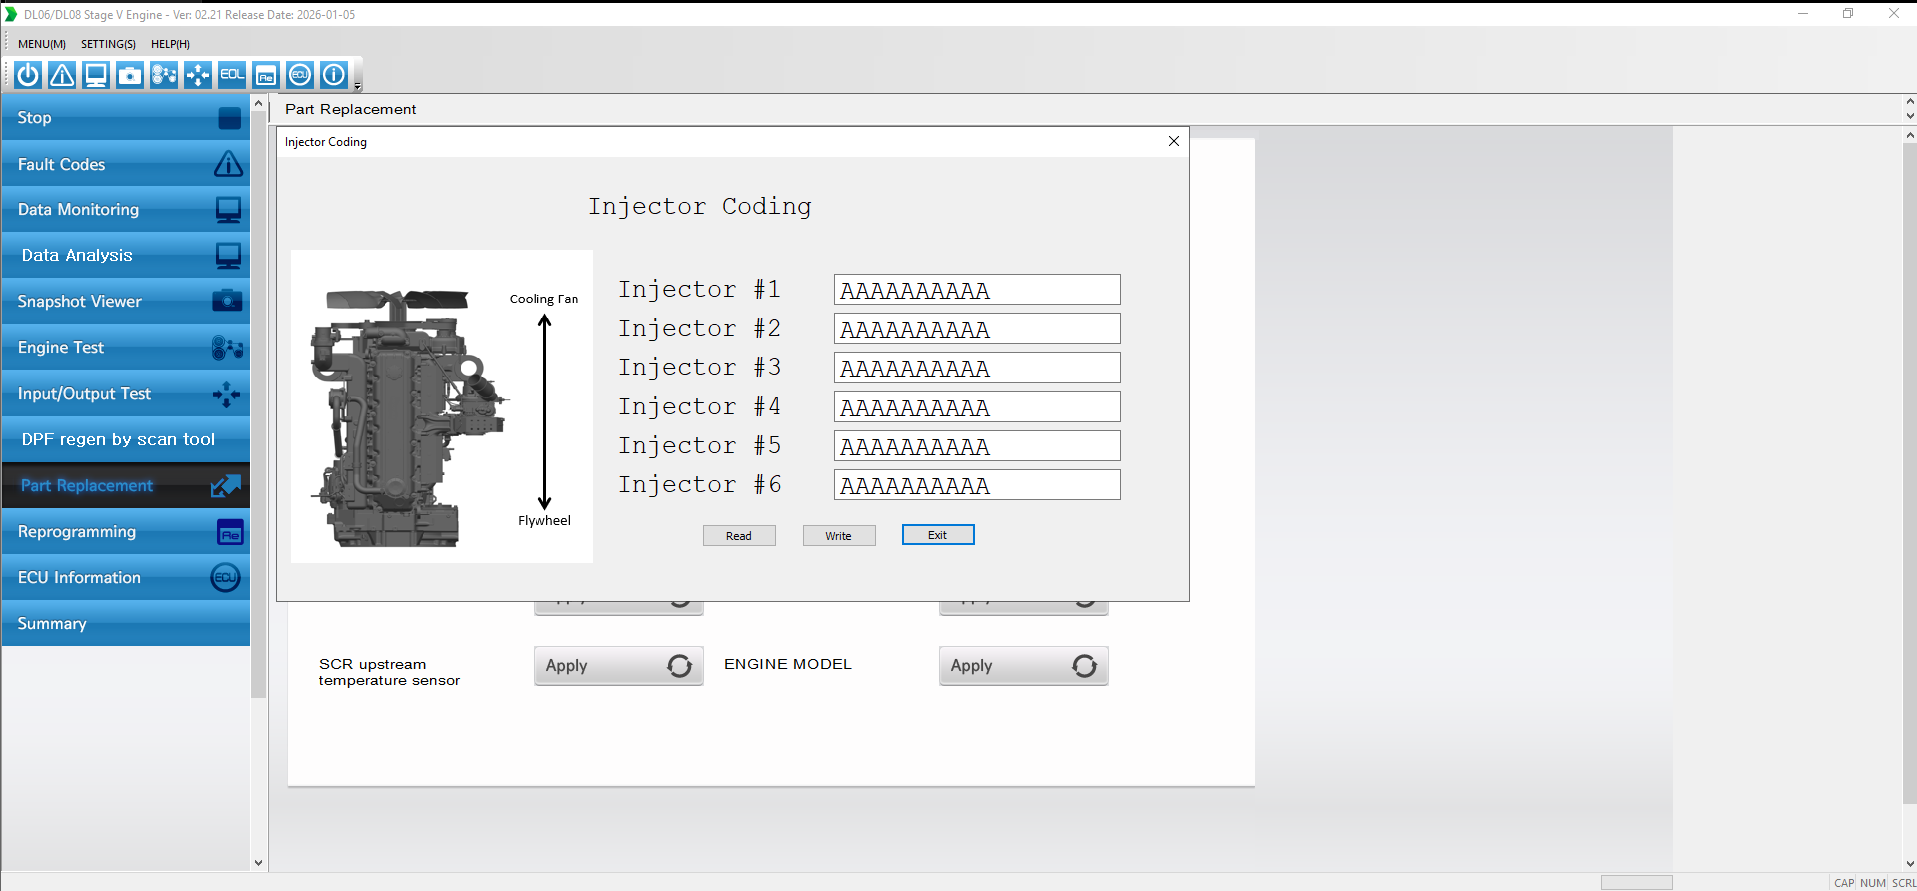Image resolution: width=1917 pixels, height=891 pixels.
Task: Click the "Cooling Fan" label
Action: [x=544, y=299]
